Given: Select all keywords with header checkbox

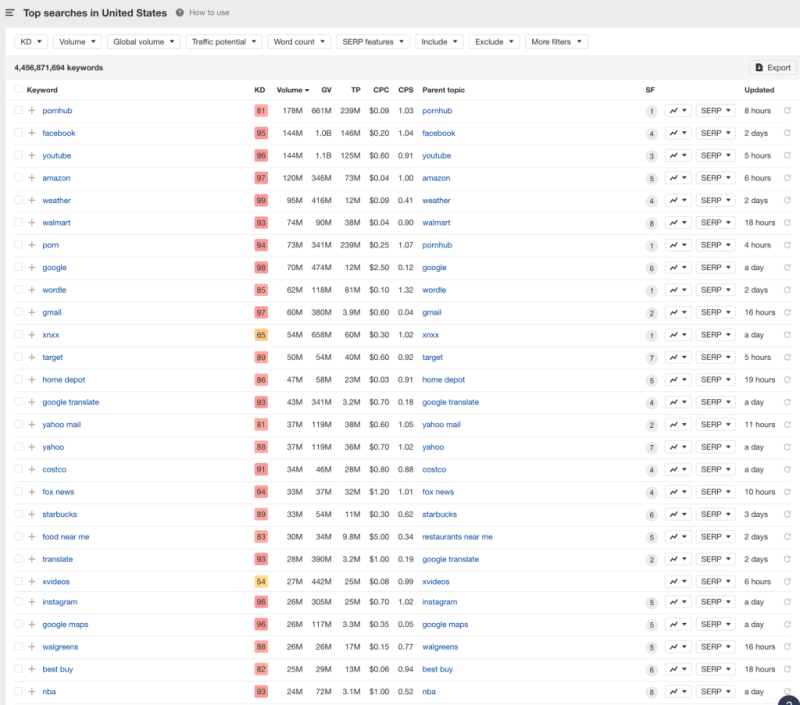Looking at the screenshot, I should coord(18,90).
